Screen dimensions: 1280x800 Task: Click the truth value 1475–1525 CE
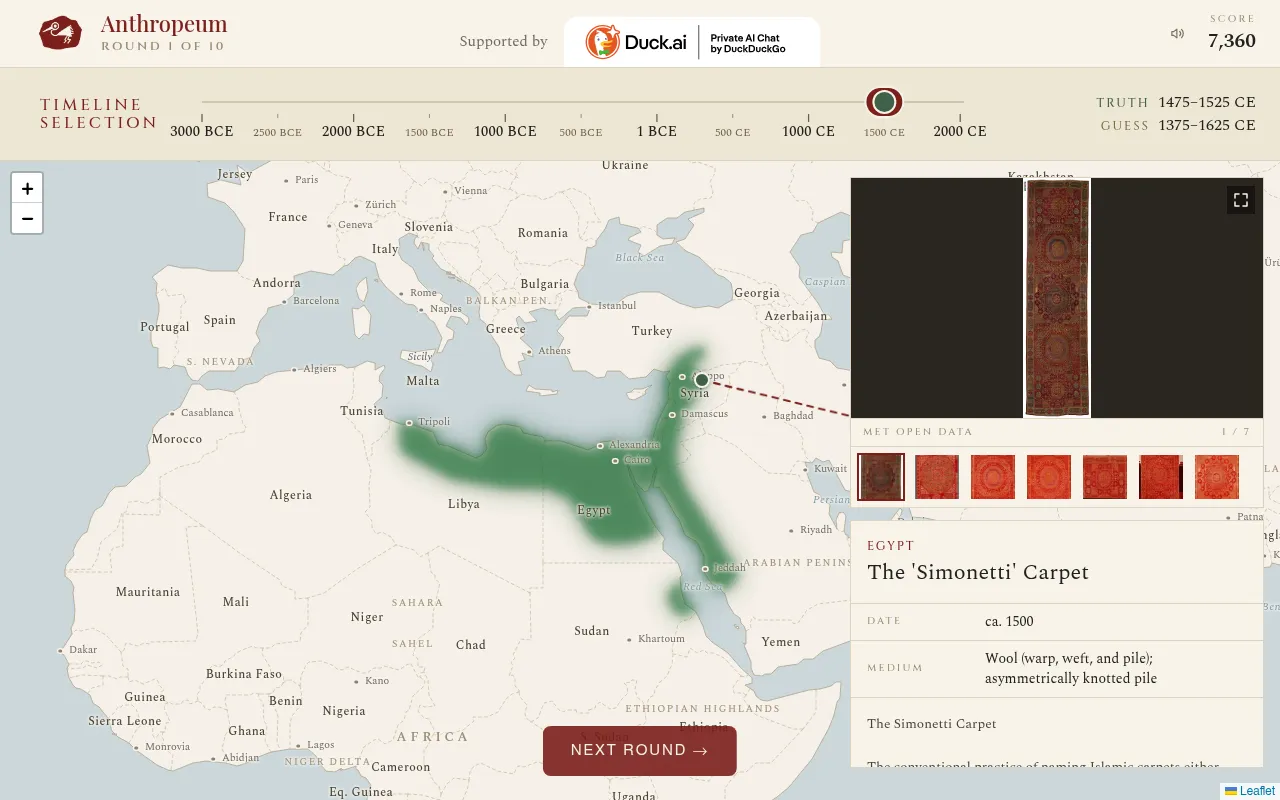1207,102
